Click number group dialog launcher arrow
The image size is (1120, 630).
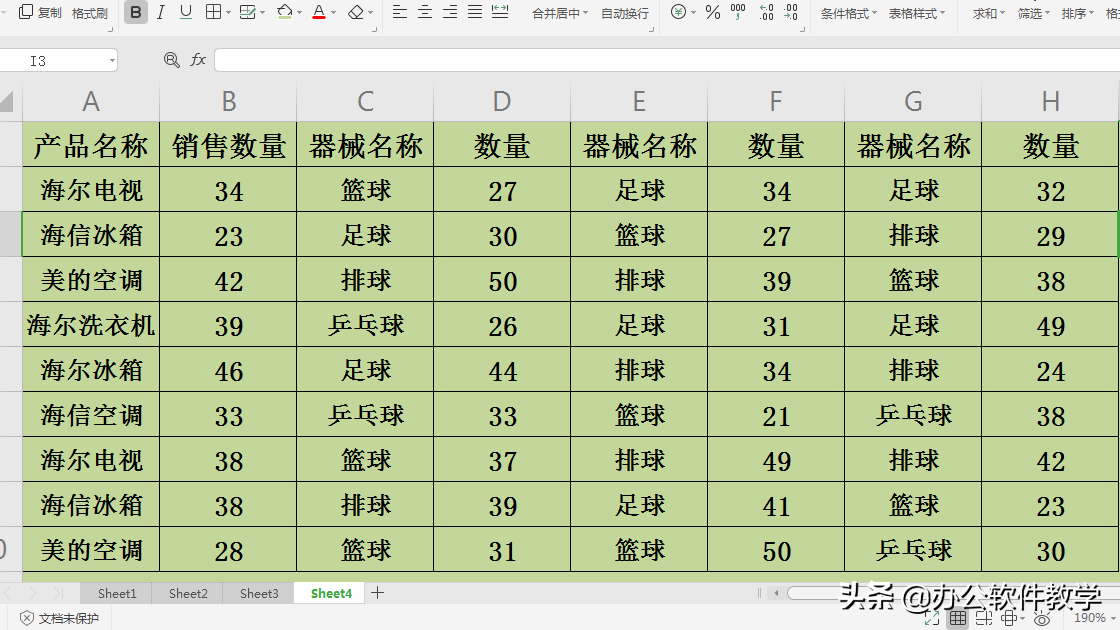[803, 30]
